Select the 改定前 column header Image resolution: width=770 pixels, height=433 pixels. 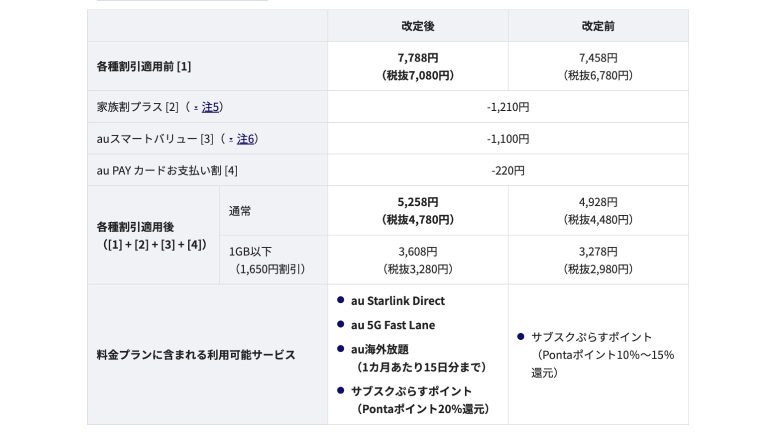[x=598, y=26]
